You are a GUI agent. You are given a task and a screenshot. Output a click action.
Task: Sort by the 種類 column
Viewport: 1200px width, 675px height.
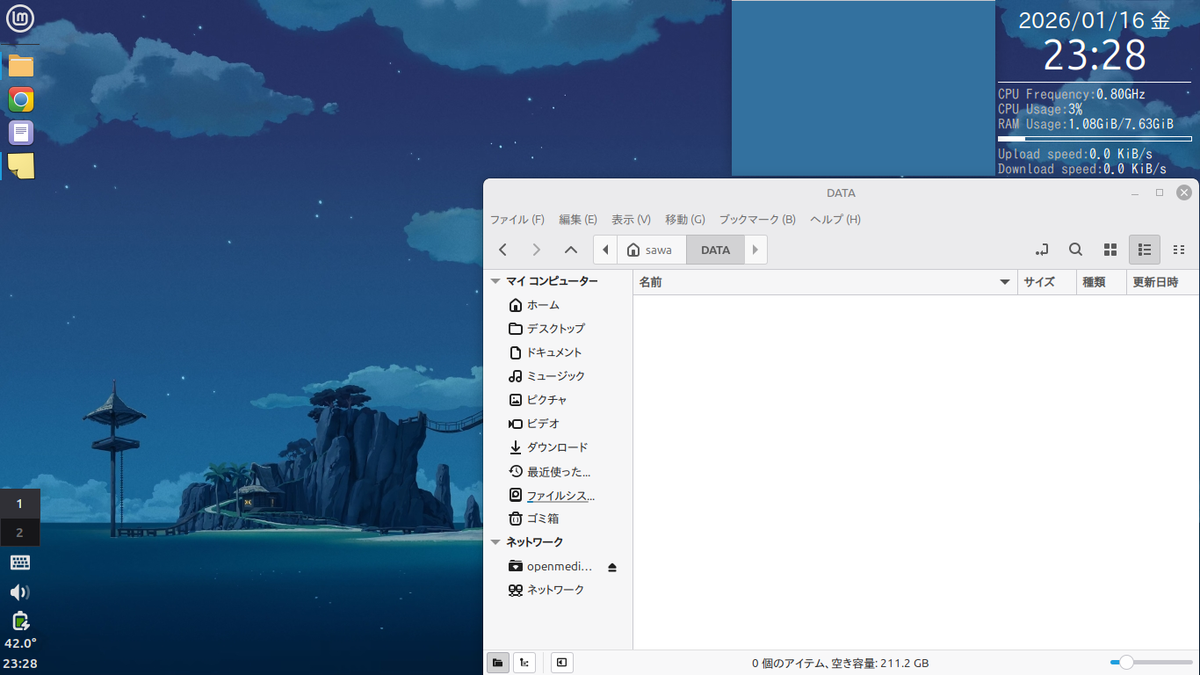point(1102,282)
